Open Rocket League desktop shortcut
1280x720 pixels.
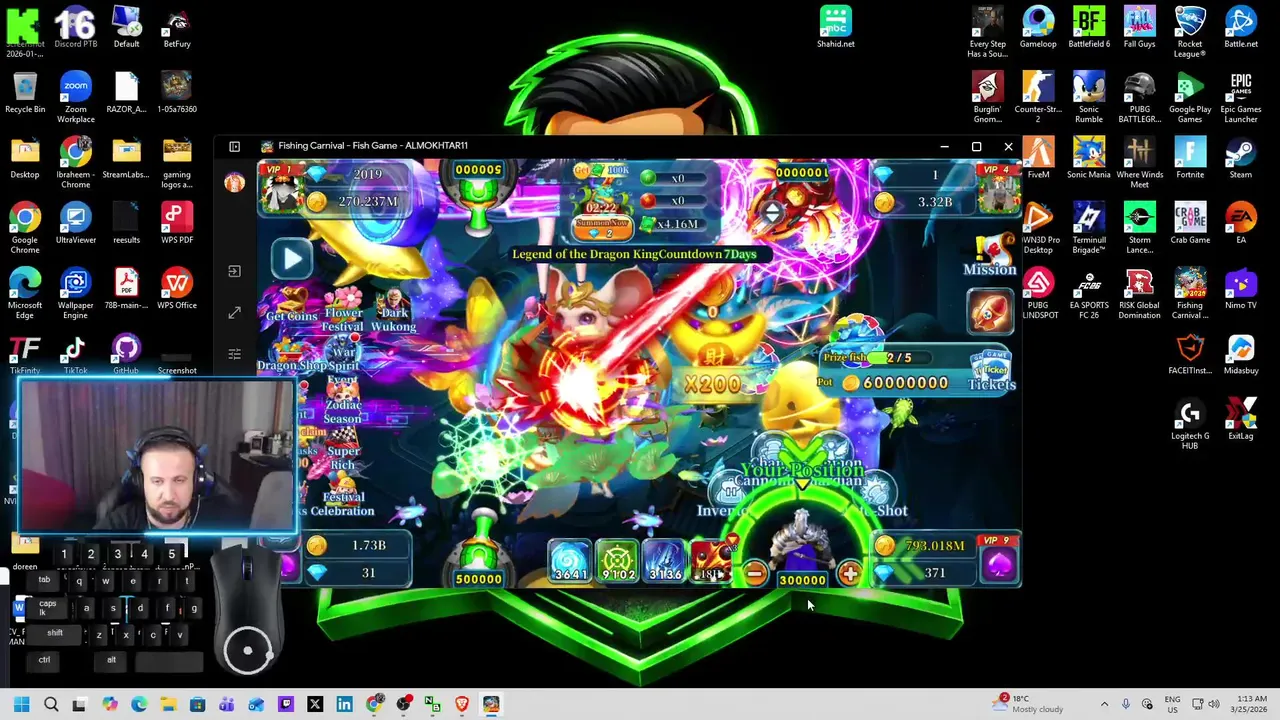coord(1190,32)
